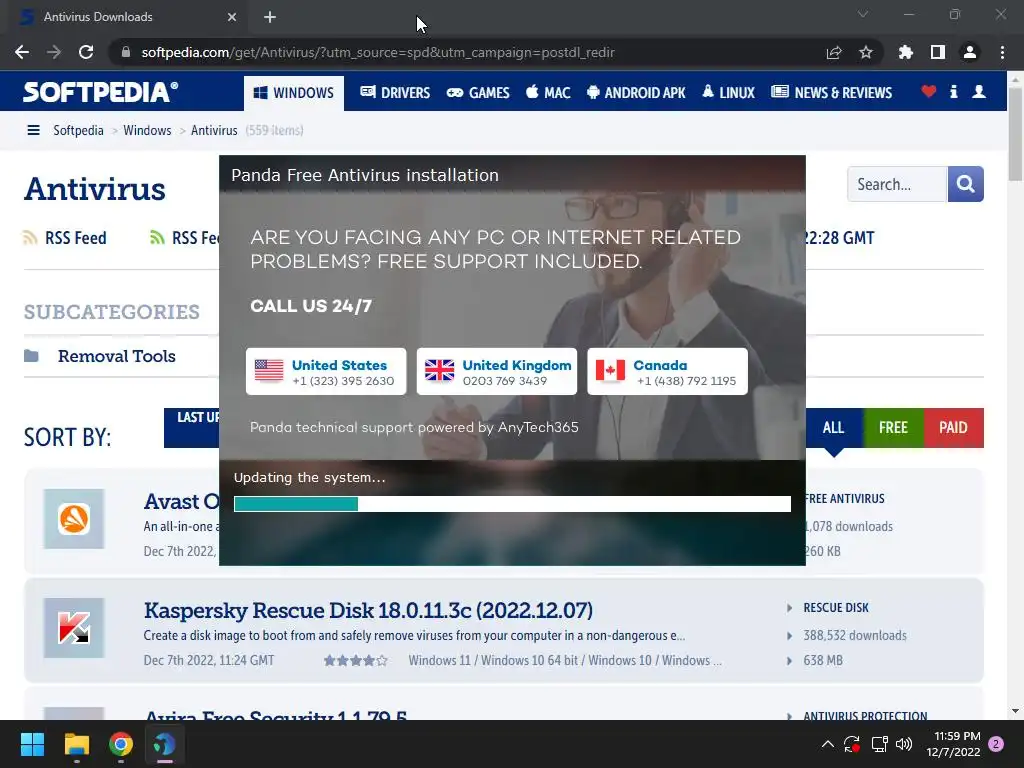
Task: Filter list by PAID software
Action: [953, 428]
